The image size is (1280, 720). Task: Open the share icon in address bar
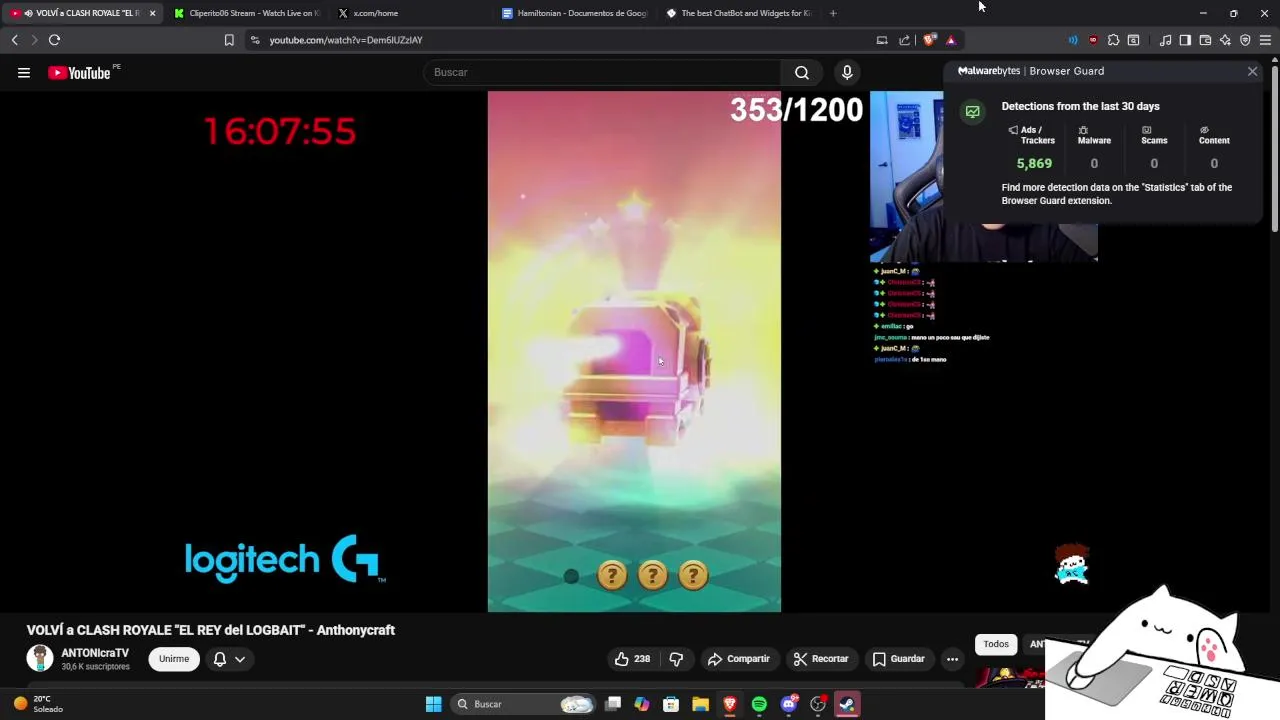click(x=905, y=40)
